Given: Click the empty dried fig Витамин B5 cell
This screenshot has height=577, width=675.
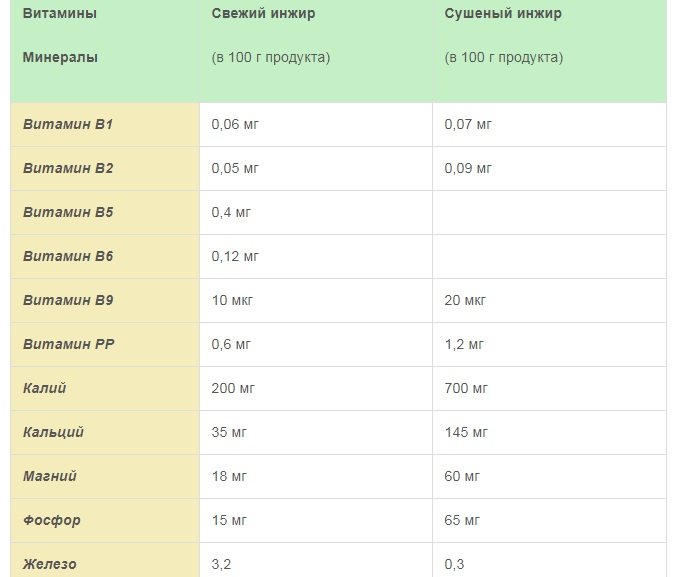Looking at the screenshot, I should tap(549, 213).
